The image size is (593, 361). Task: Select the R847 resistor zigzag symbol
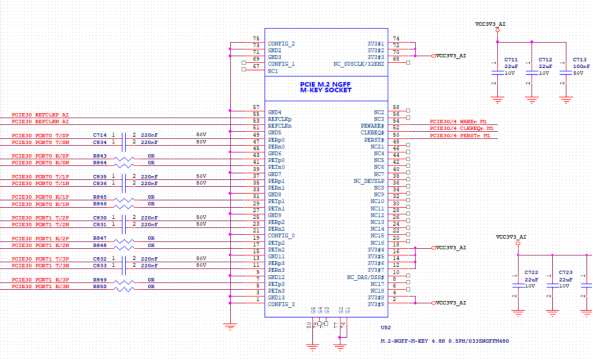[124, 241]
